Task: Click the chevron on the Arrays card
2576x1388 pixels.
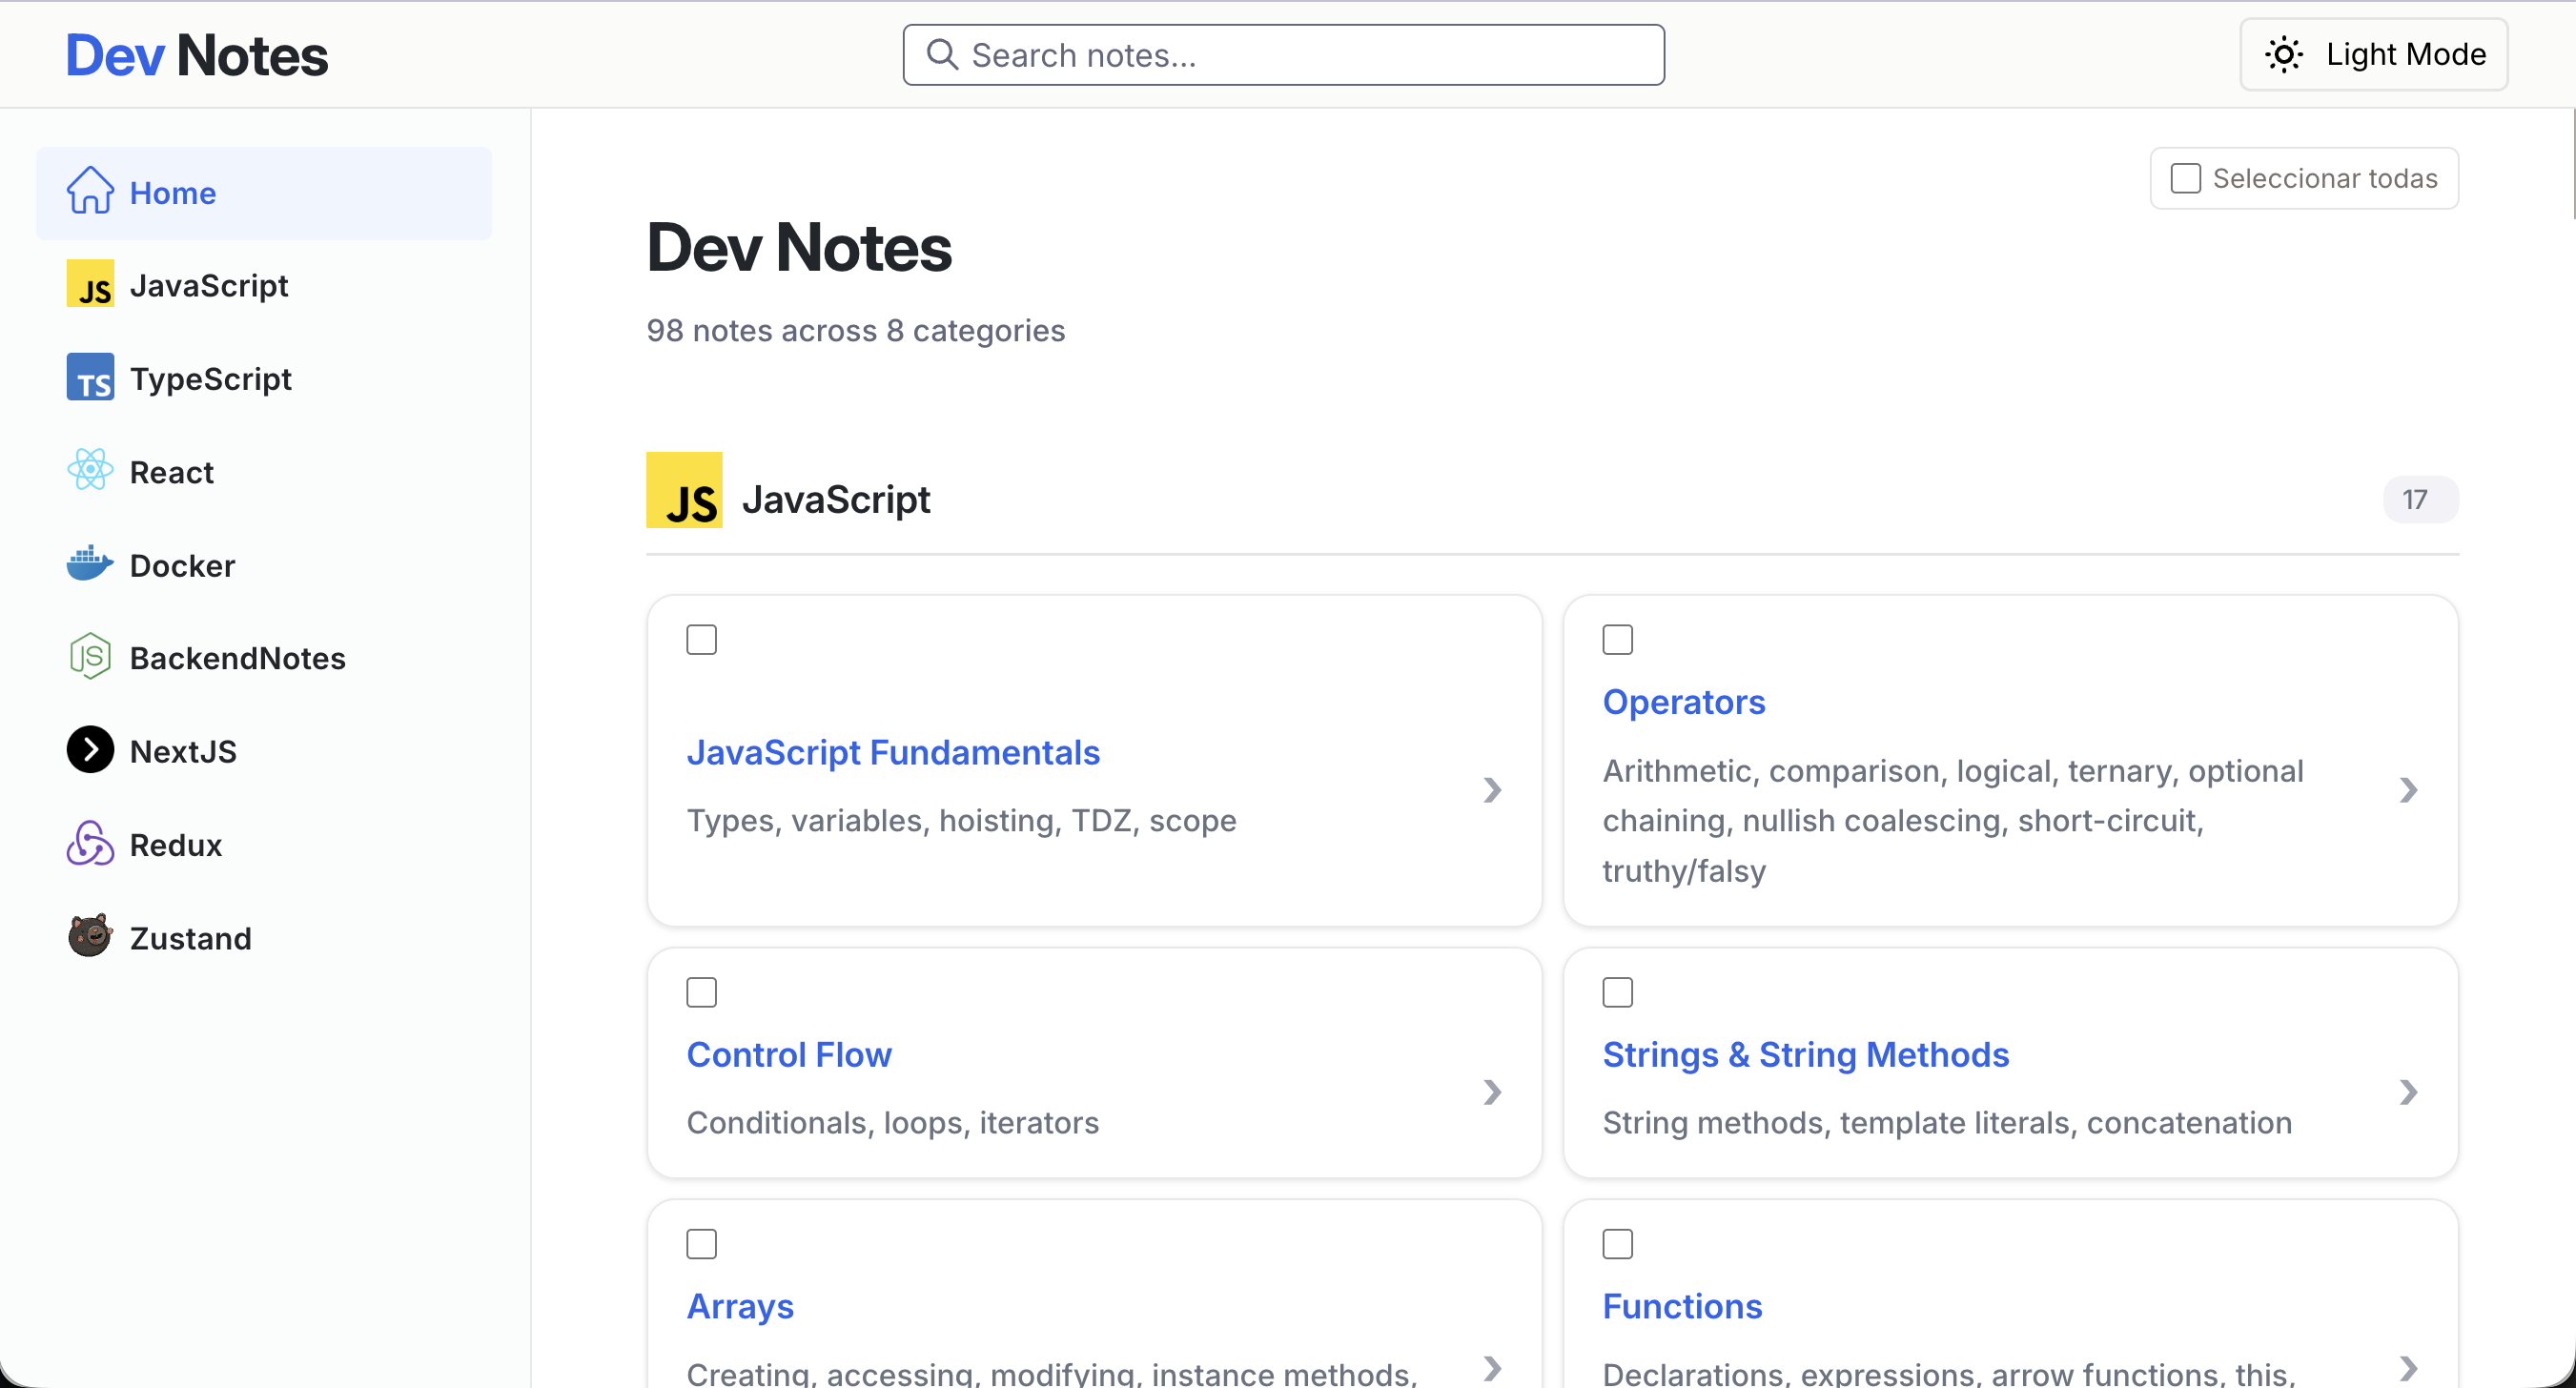Action: [1493, 1368]
